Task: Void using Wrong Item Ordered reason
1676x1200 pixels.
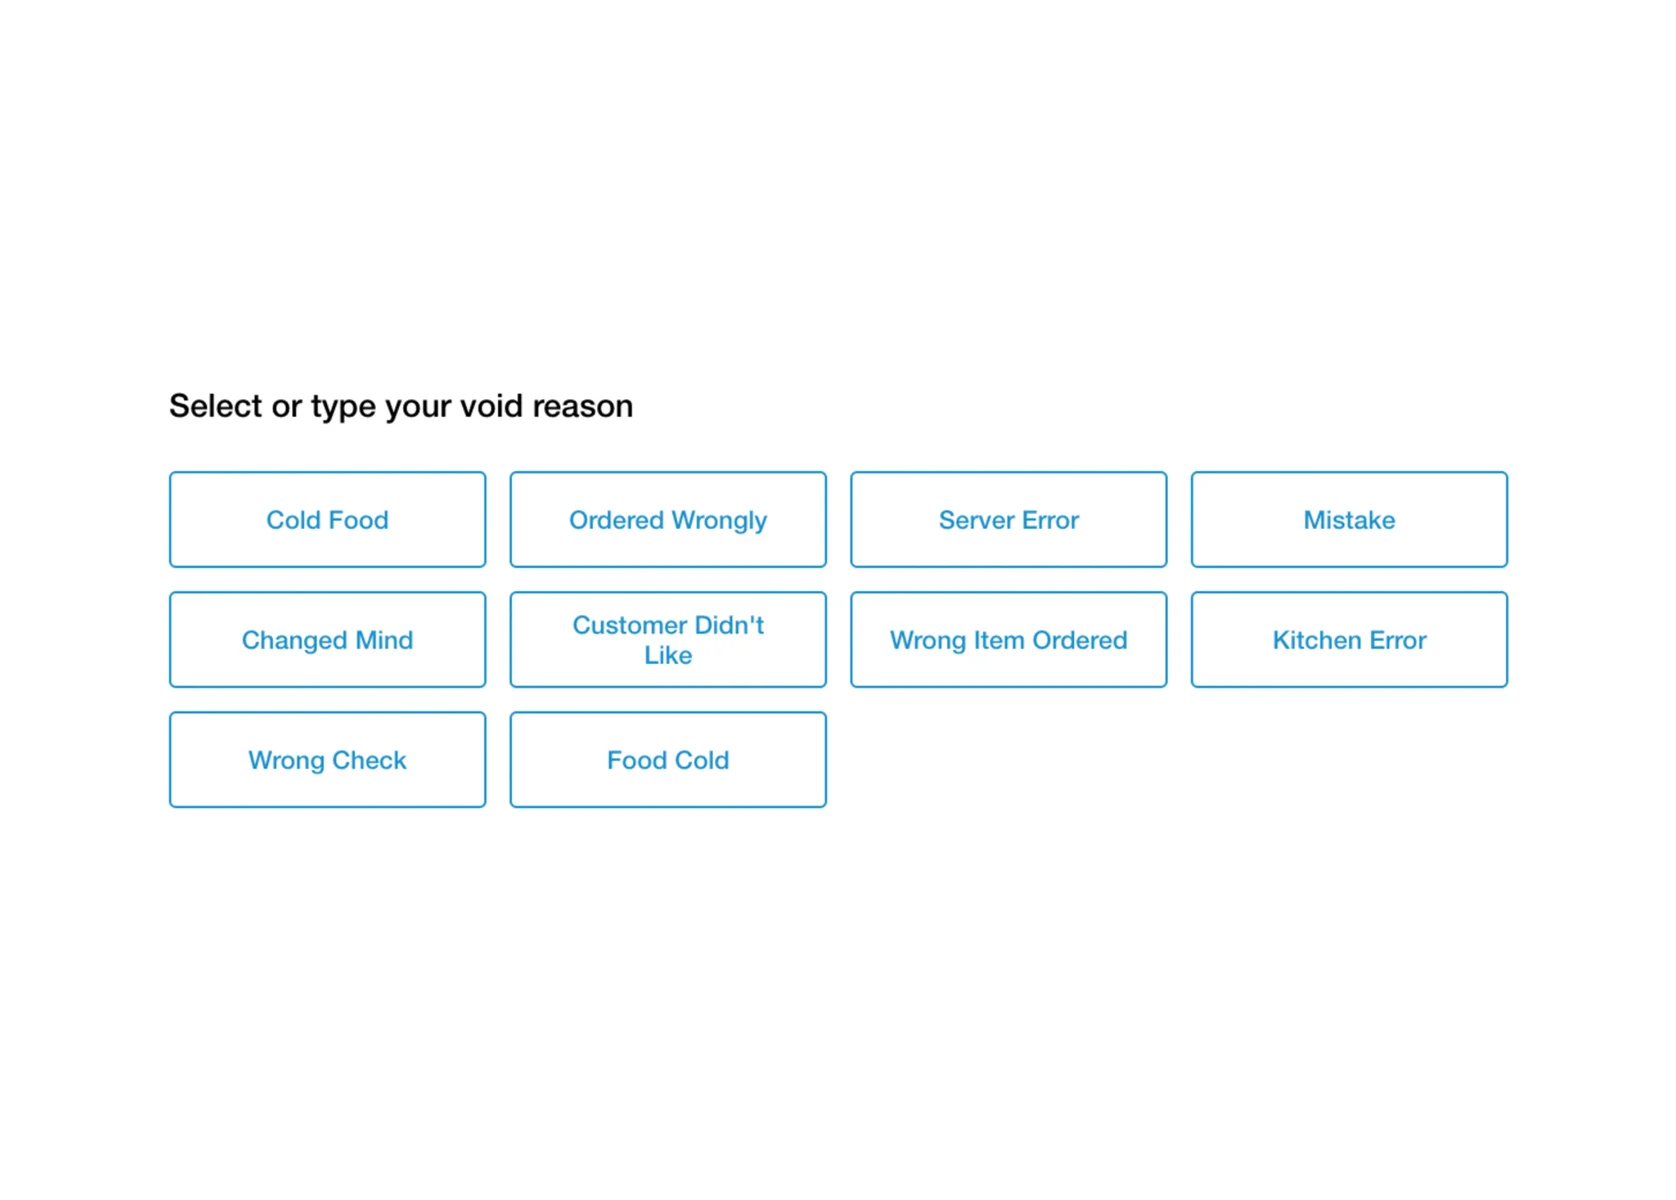Action: click(1008, 640)
